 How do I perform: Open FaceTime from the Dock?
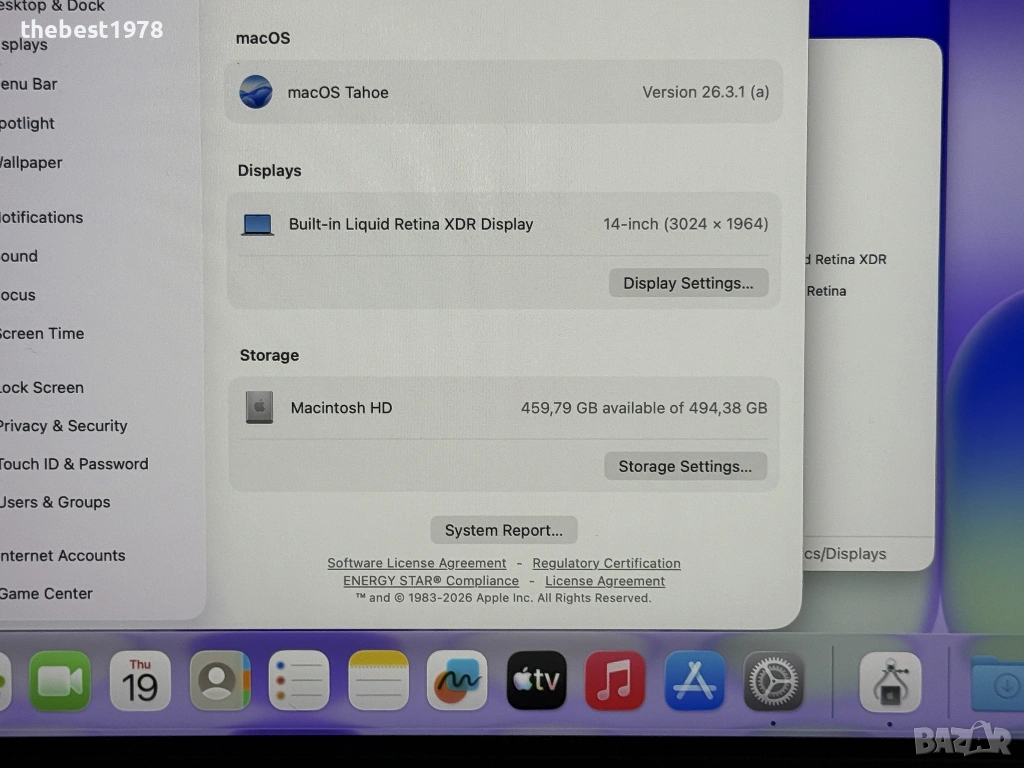pos(60,681)
